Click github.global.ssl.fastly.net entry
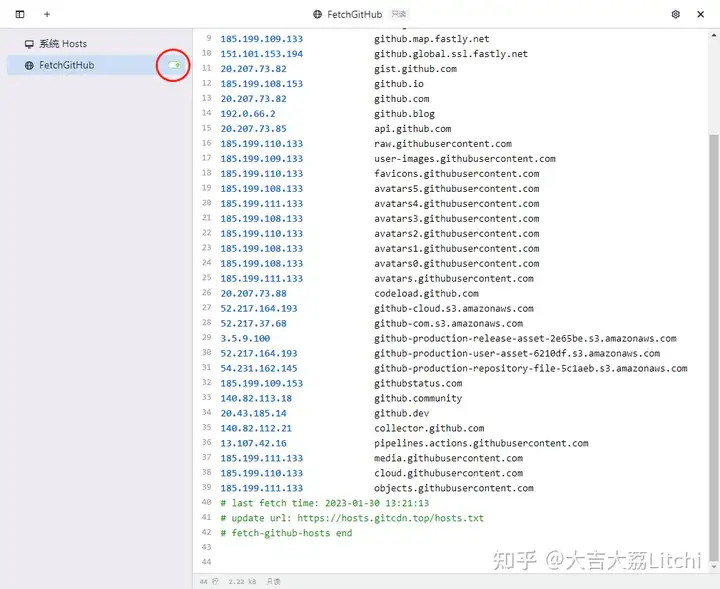The image size is (720, 589). 451,54
